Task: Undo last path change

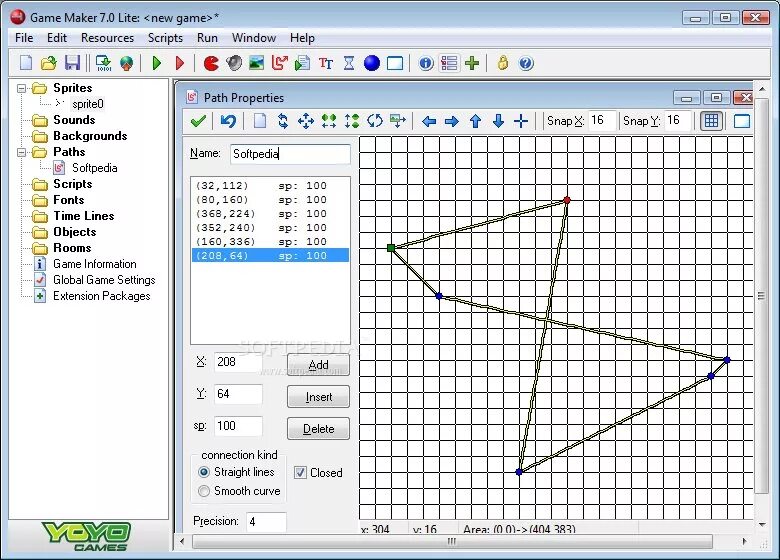Action: tap(228, 121)
